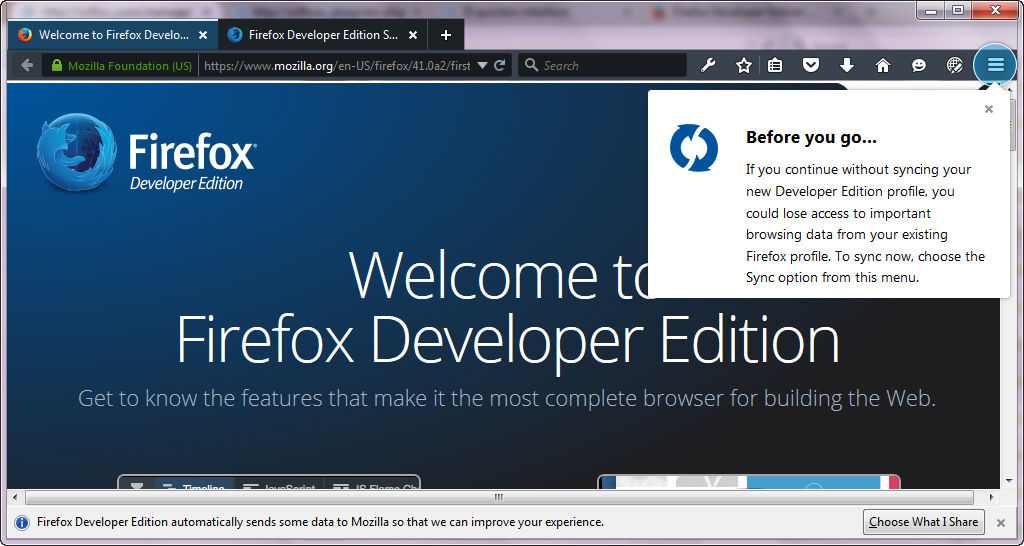
Task: Open a new tab with plus button
Action: click(x=445, y=35)
